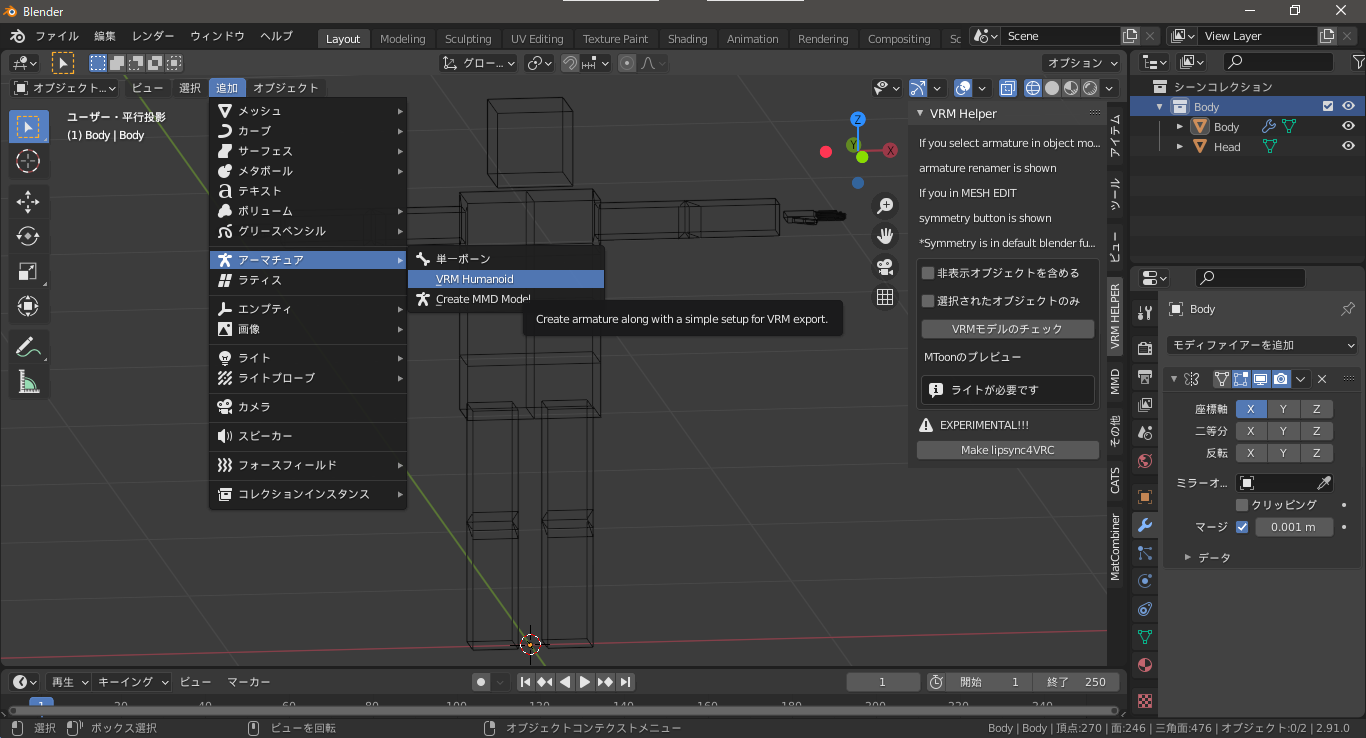The image size is (1366, 738).
Task: Click the pan hand viewport icon
Action: 885,236
